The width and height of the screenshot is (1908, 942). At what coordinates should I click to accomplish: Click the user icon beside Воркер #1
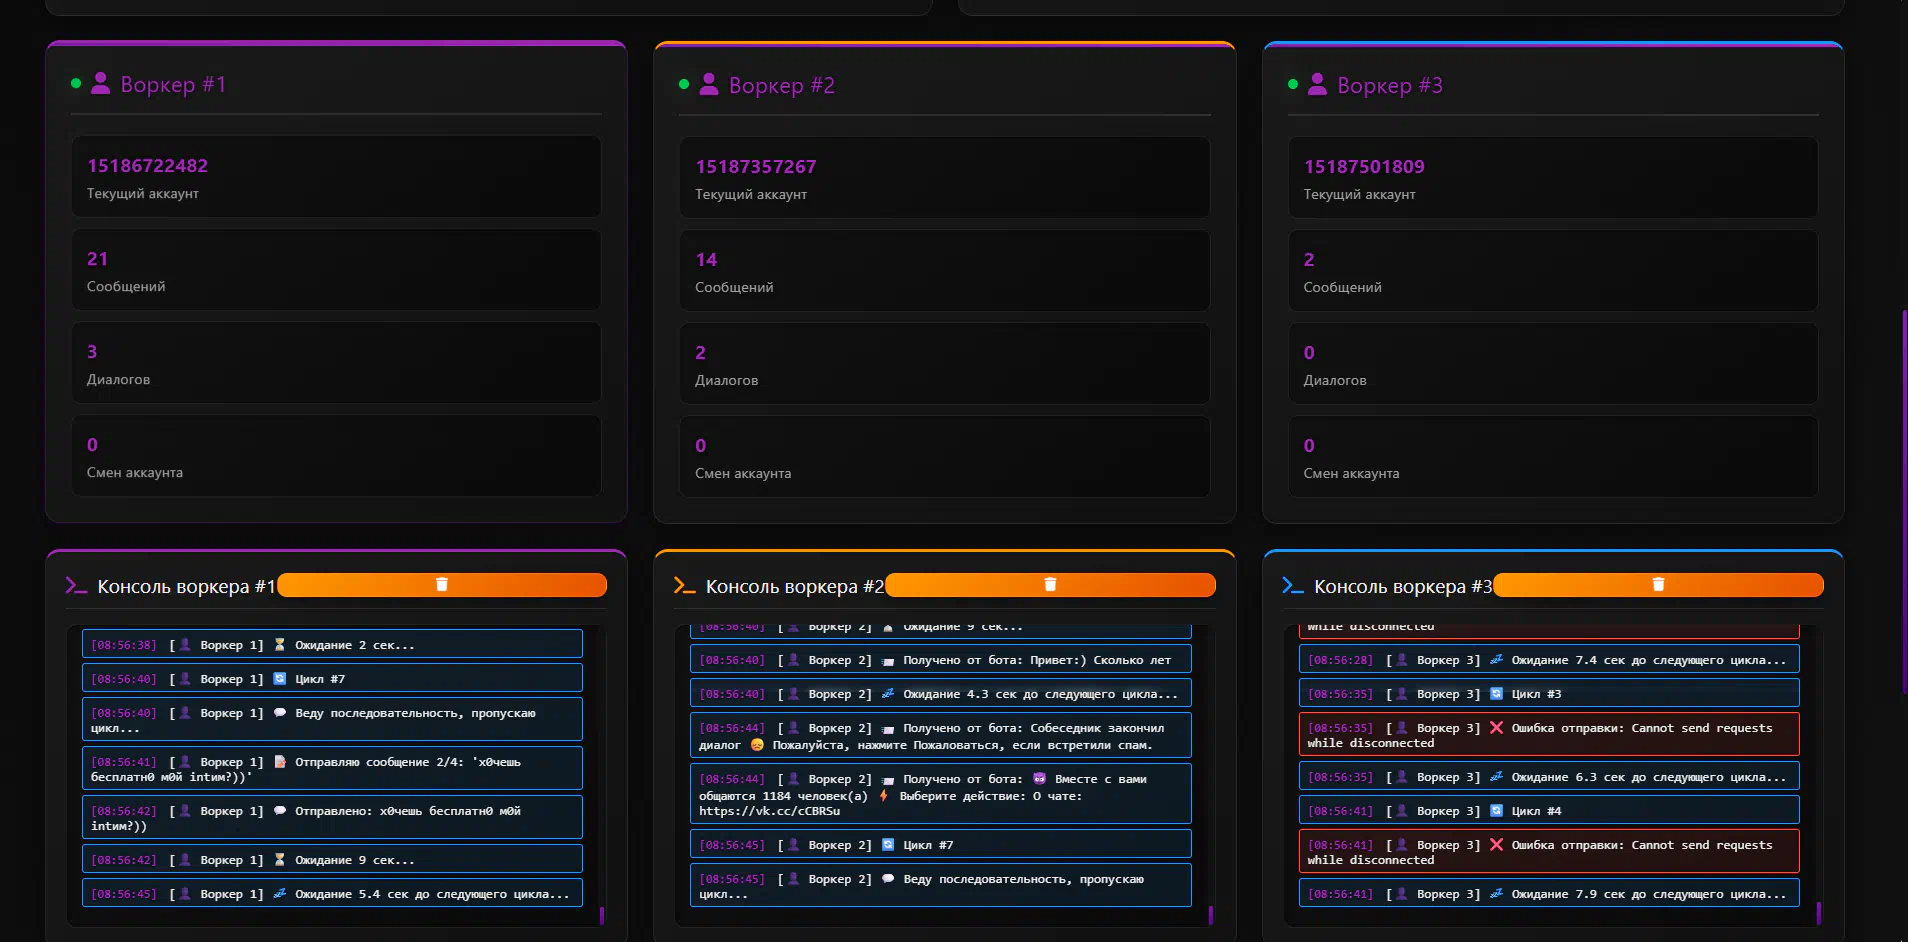100,84
